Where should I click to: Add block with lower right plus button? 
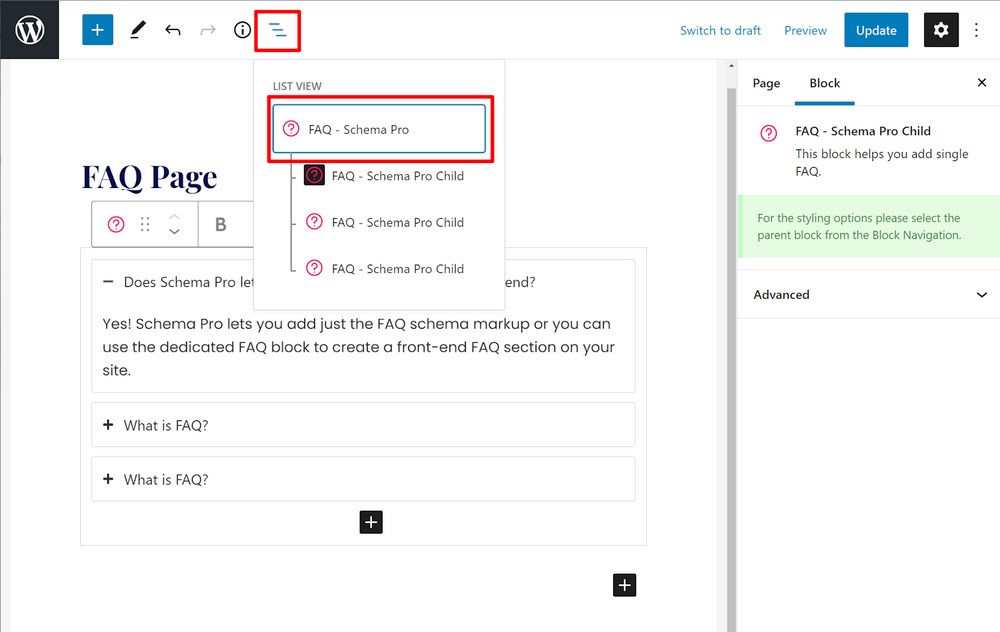tap(624, 585)
